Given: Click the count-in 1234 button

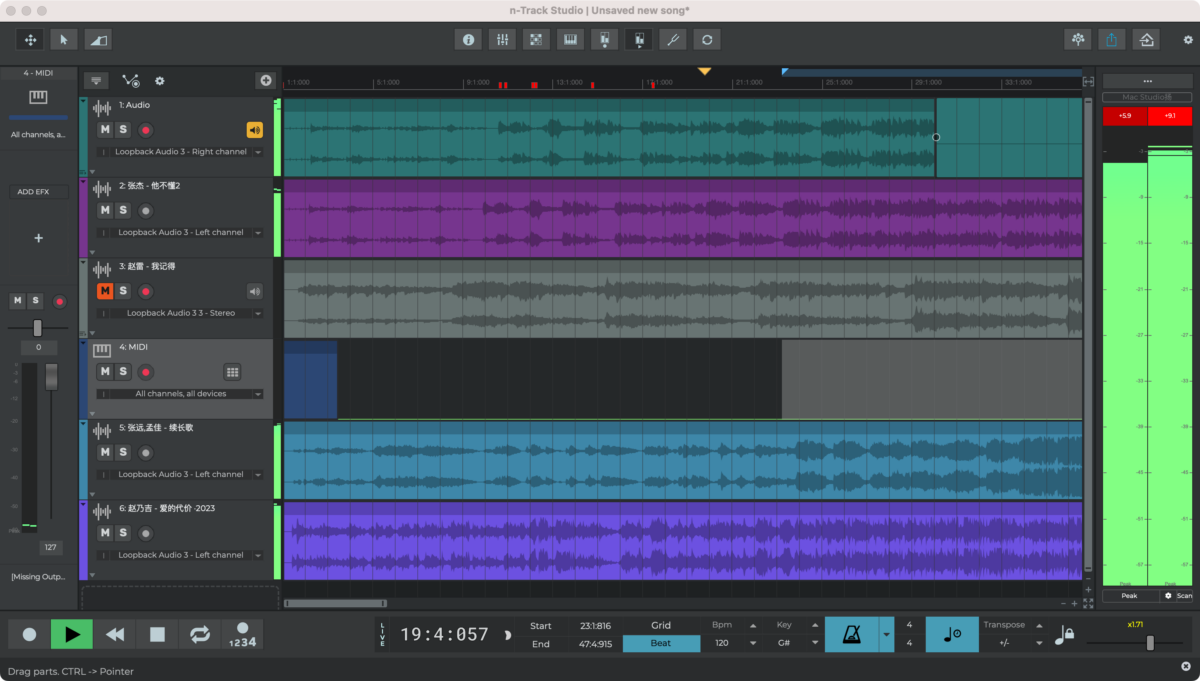Looking at the screenshot, I should coord(242,635).
